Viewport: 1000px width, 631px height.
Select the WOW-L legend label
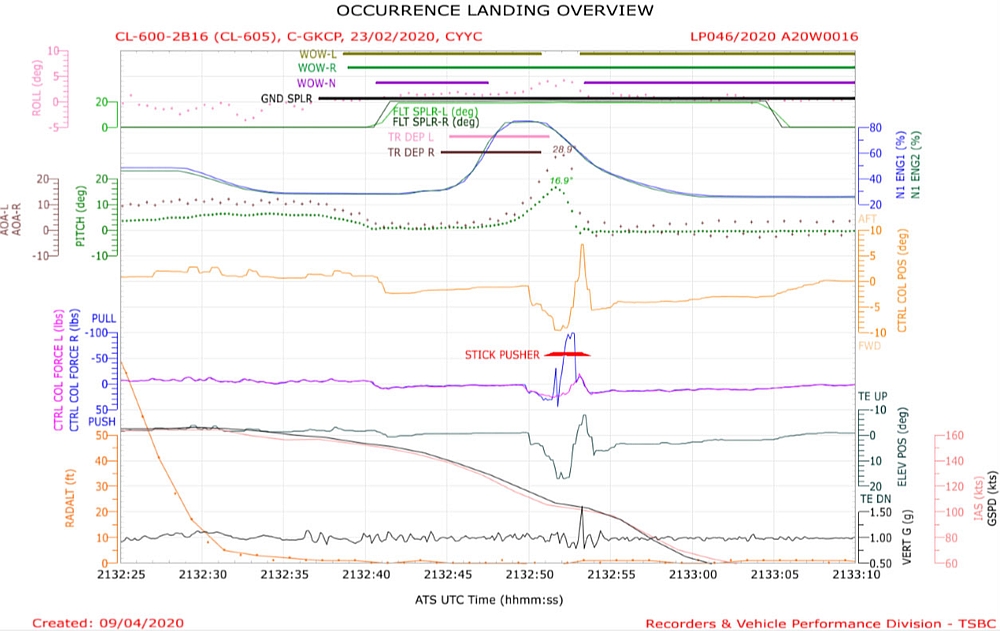(x=318, y=53)
